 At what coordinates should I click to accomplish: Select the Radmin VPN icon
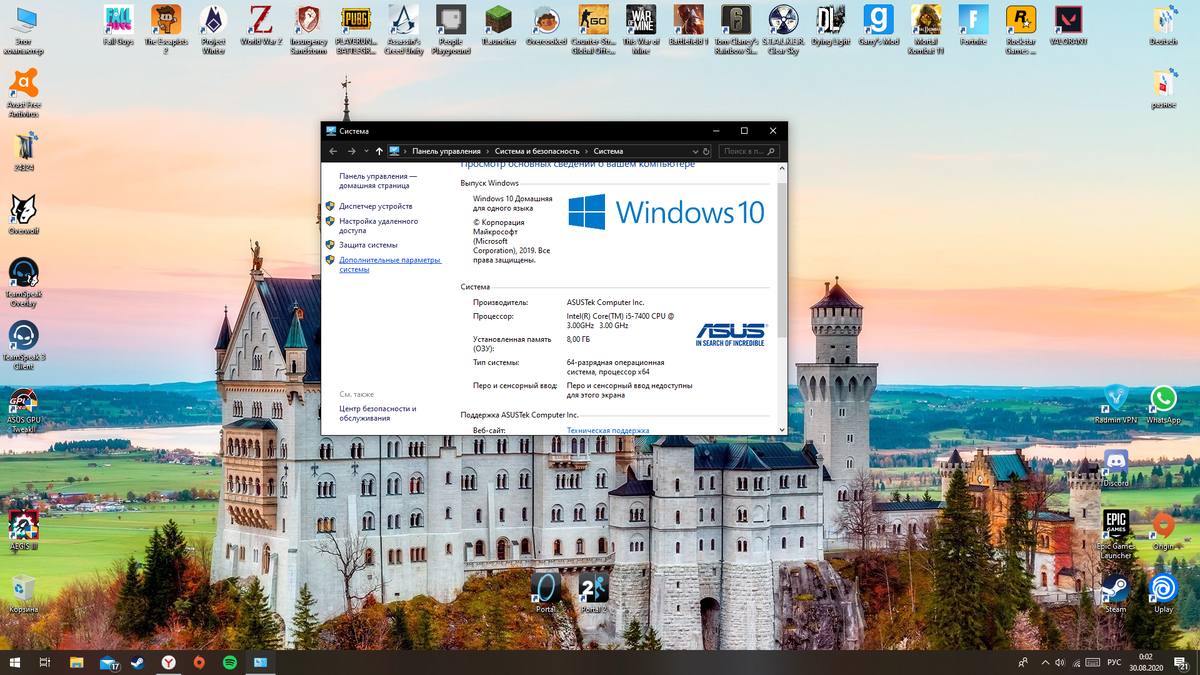pyautogui.click(x=1115, y=405)
